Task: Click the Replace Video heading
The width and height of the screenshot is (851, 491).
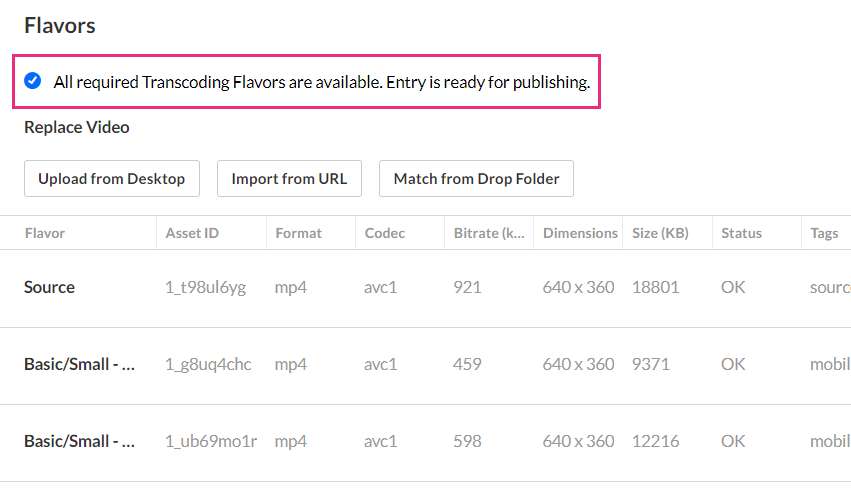Action: (x=77, y=127)
